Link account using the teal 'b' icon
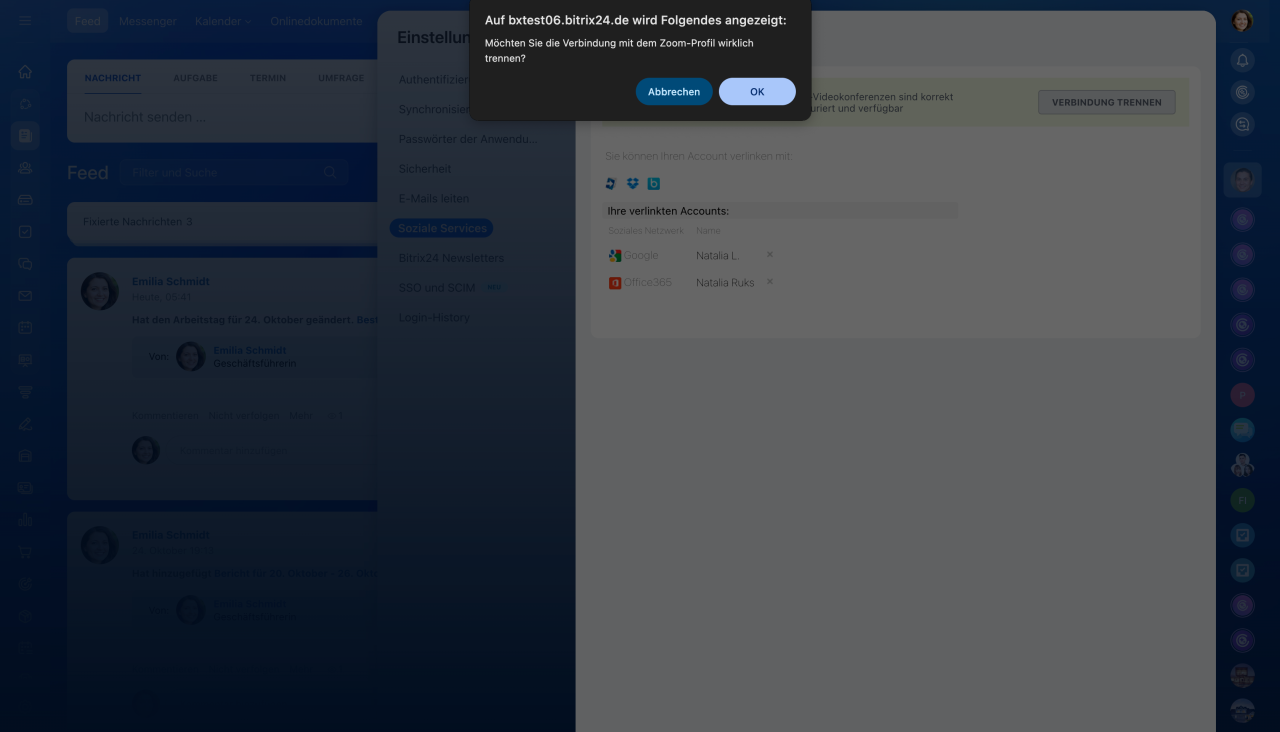Screen dimensions: 1280x732 click(x=653, y=183)
